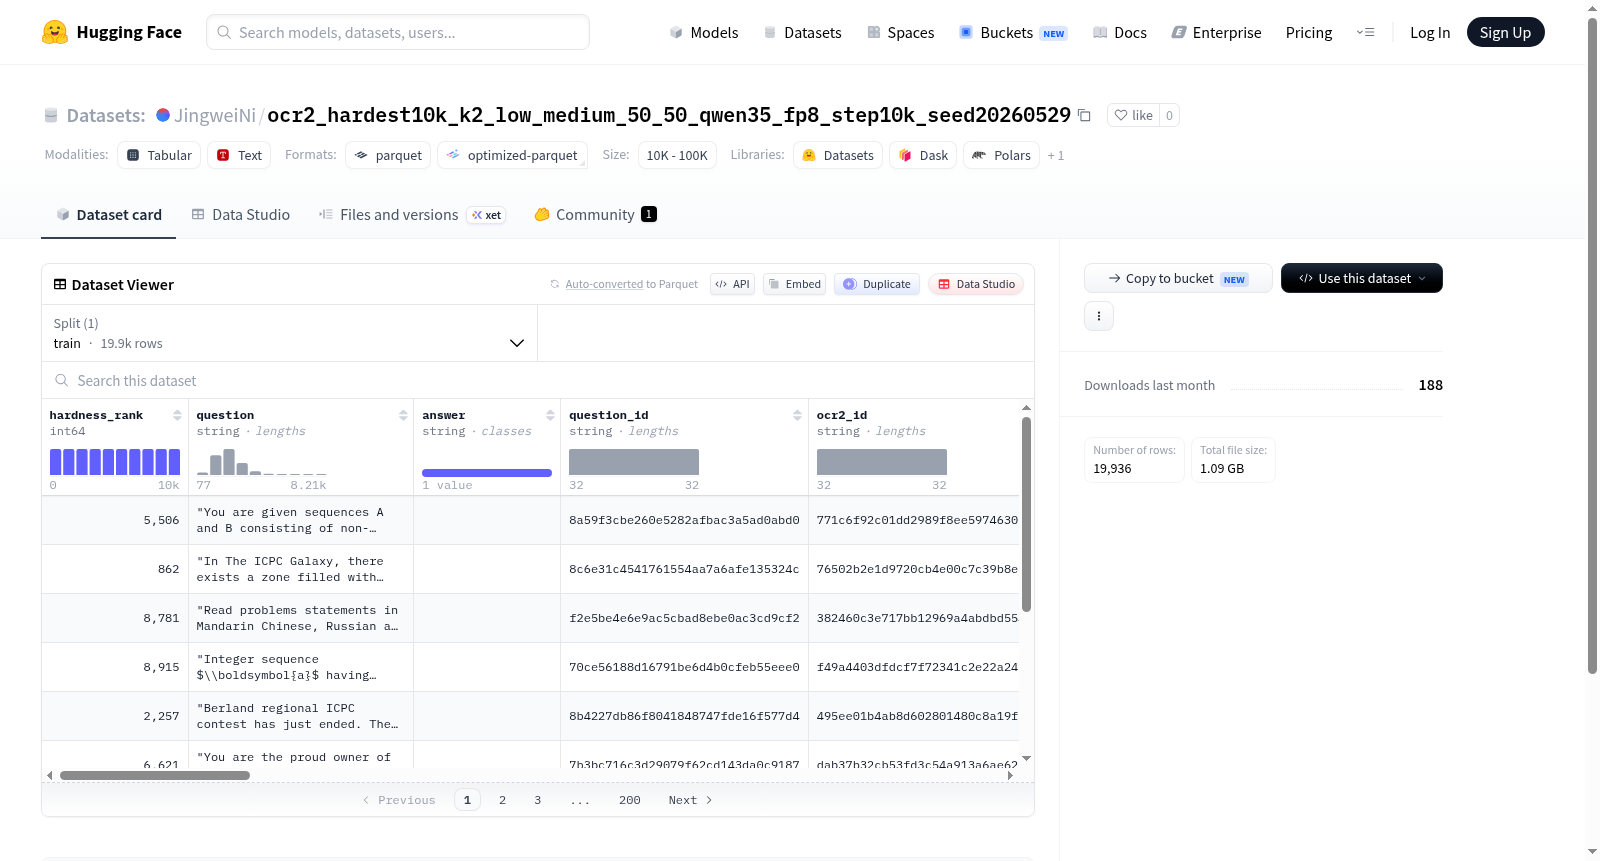Go to page 3 of the dataset
The image size is (1600, 861).
click(538, 800)
